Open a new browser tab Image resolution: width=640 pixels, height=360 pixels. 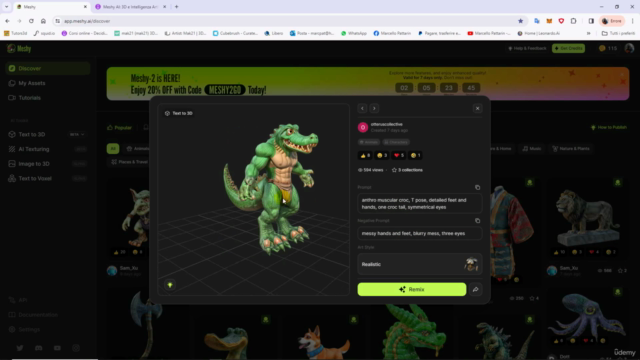click(x=176, y=7)
